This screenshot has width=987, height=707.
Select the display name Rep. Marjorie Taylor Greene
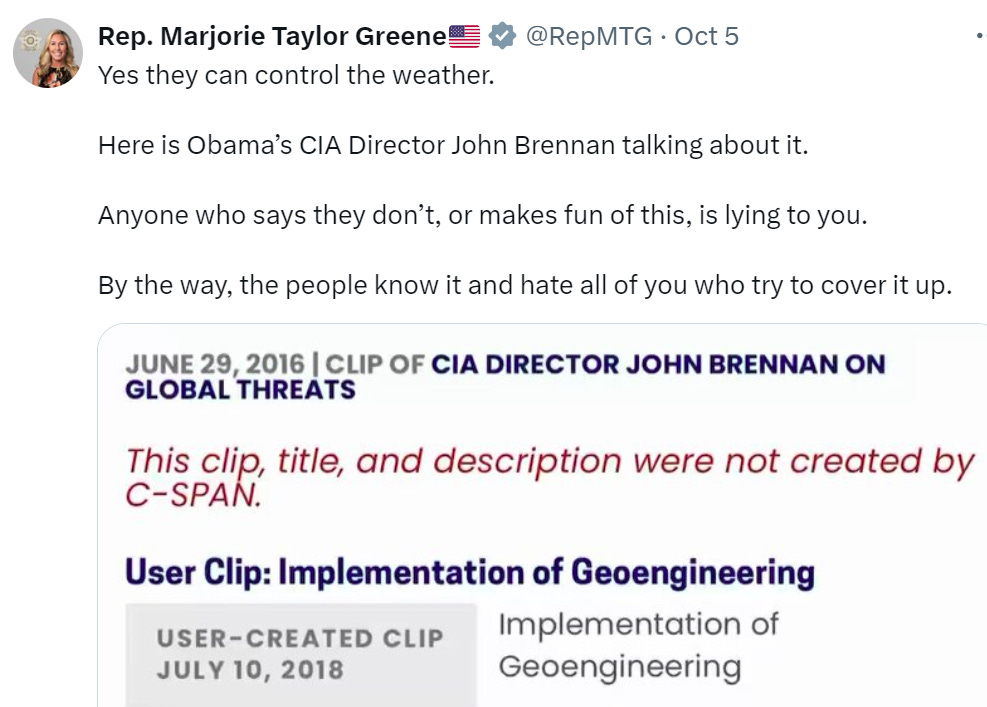pos(270,35)
